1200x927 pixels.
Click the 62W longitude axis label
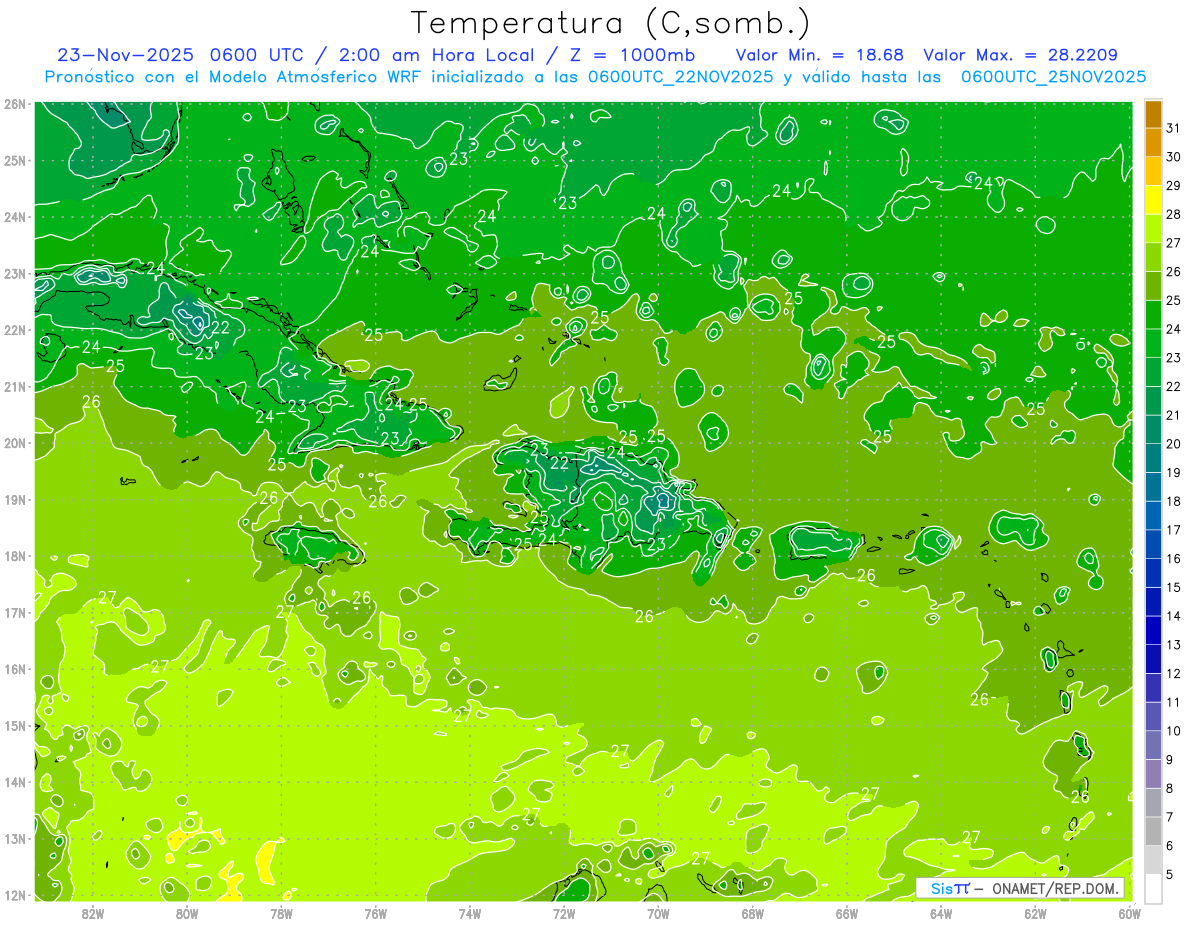click(1035, 912)
